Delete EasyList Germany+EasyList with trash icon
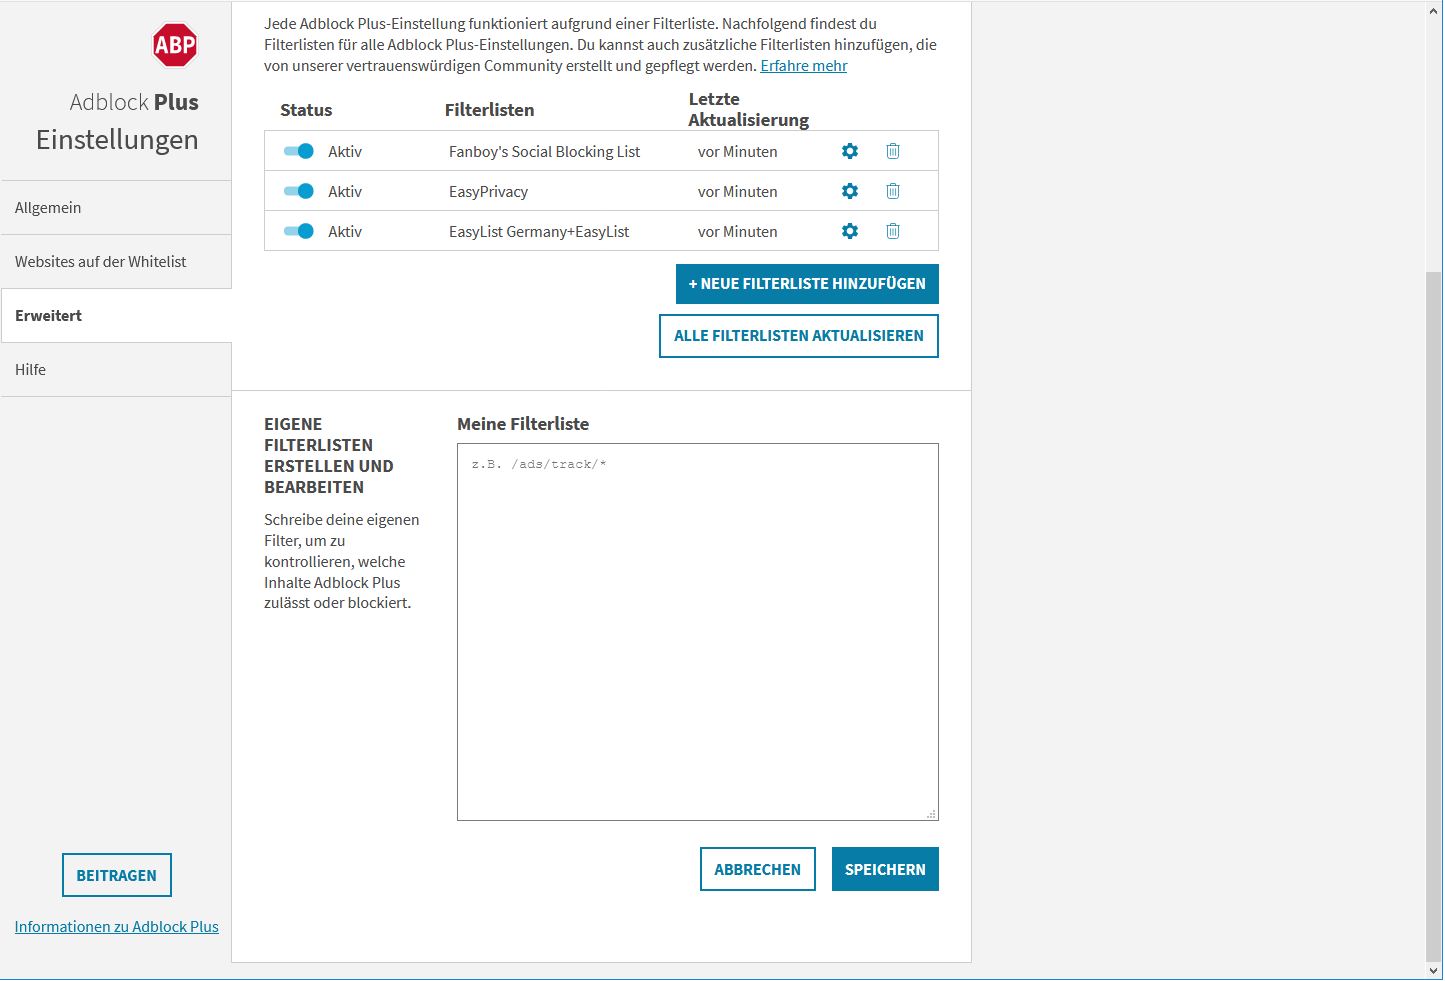This screenshot has width=1445, height=981. point(893,231)
